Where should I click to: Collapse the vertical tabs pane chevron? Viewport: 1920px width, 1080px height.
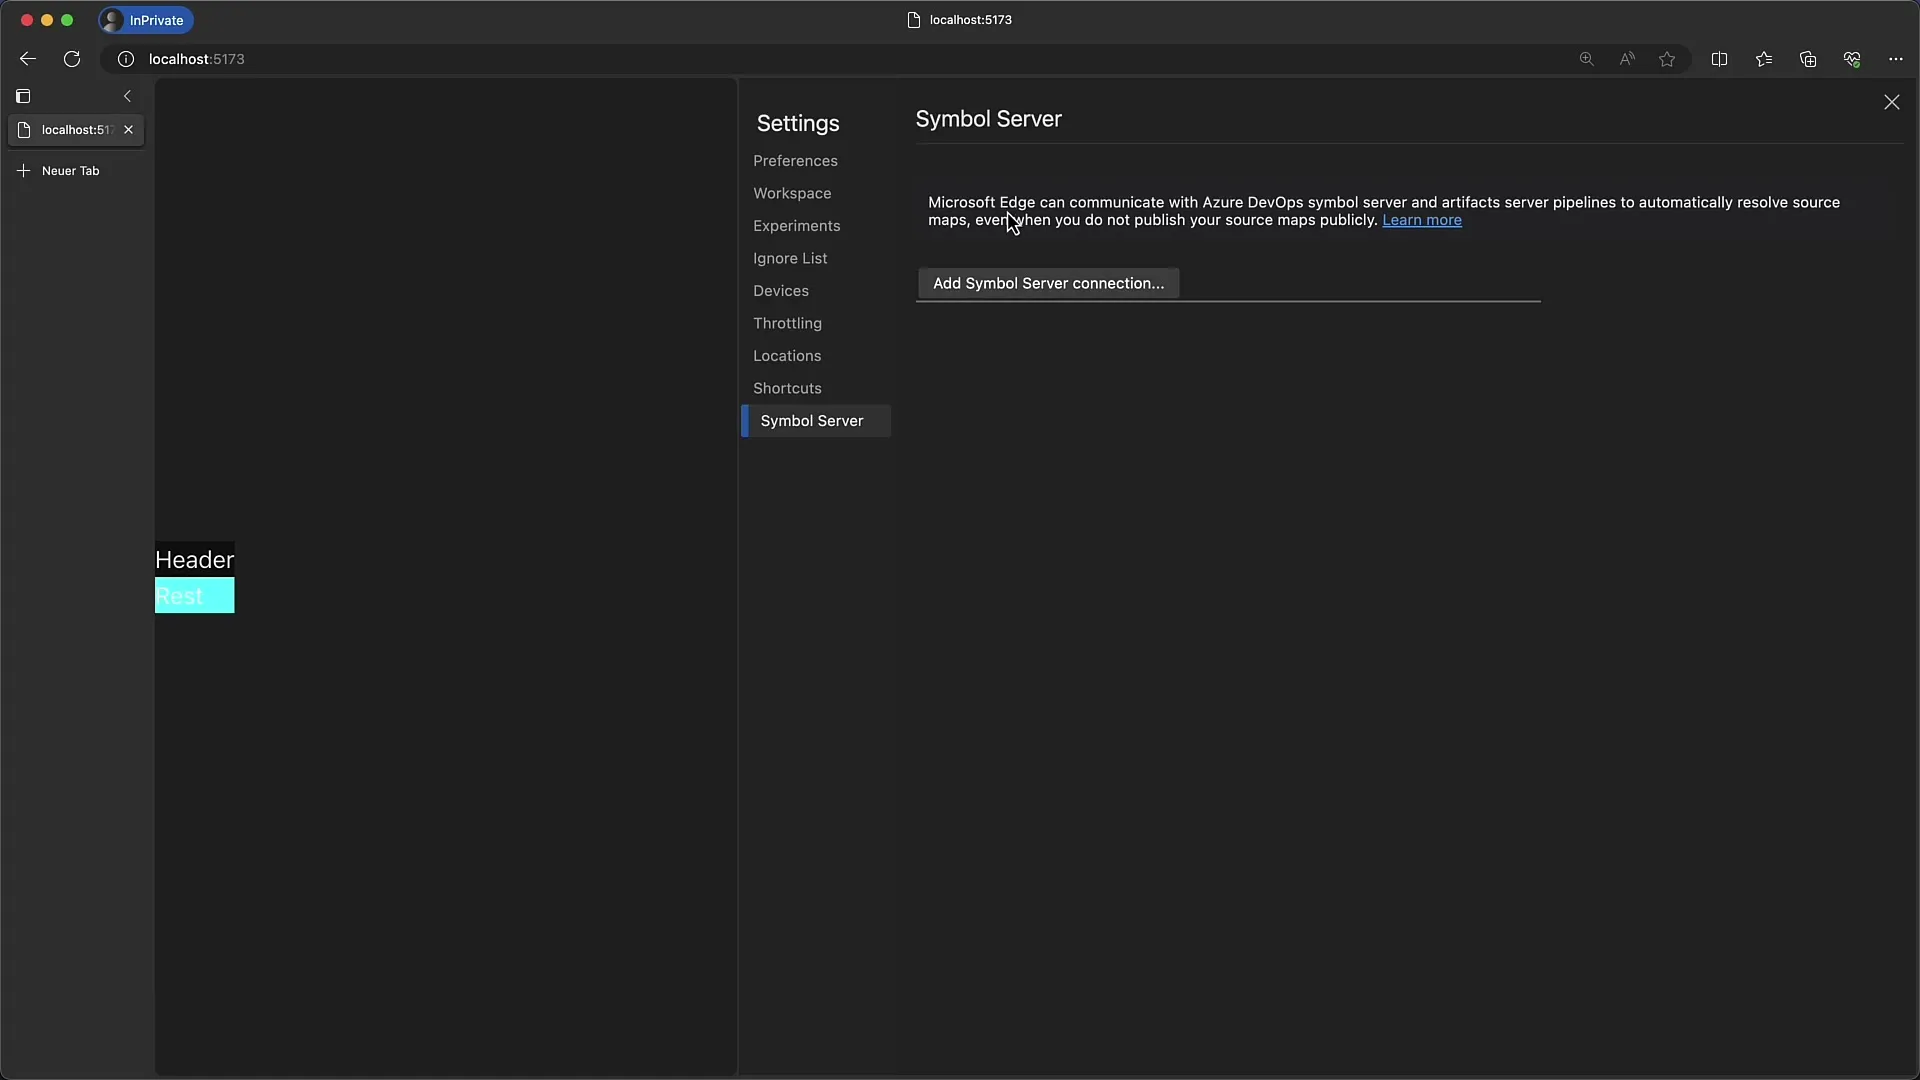pyautogui.click(x=127, y=96)
